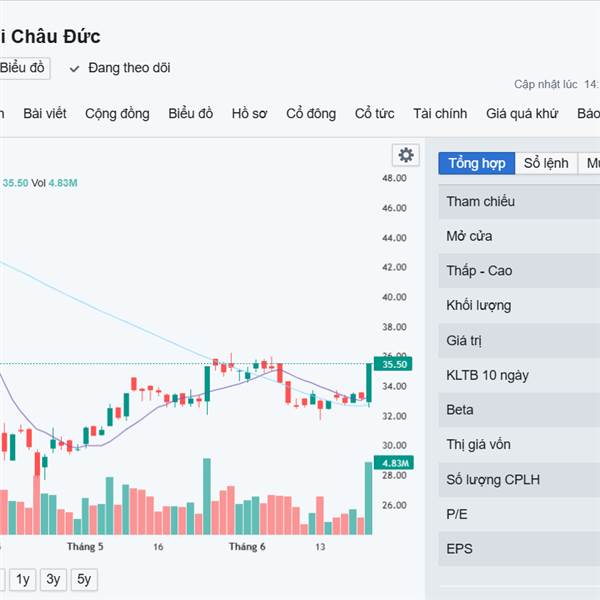
Task: Click the Tháng 6 timeline marker
Action: click(247, 546)
